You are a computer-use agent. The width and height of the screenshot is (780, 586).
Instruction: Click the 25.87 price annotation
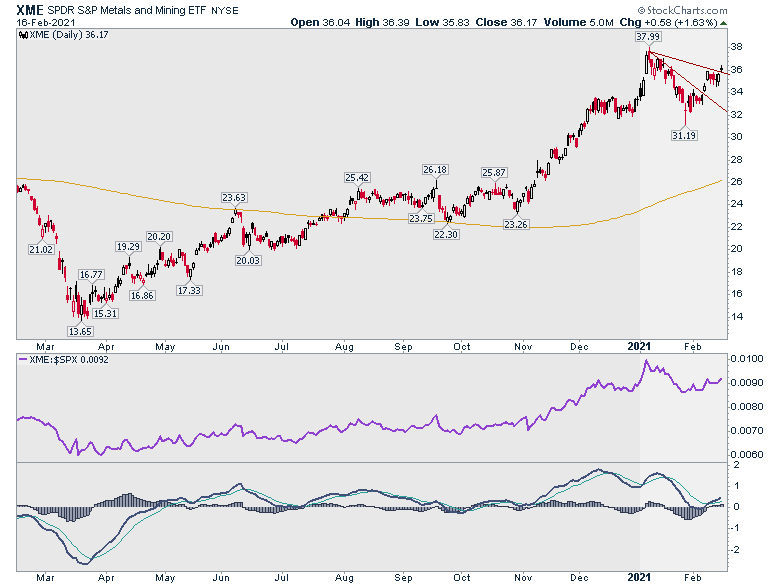click(x=494, y=173)
